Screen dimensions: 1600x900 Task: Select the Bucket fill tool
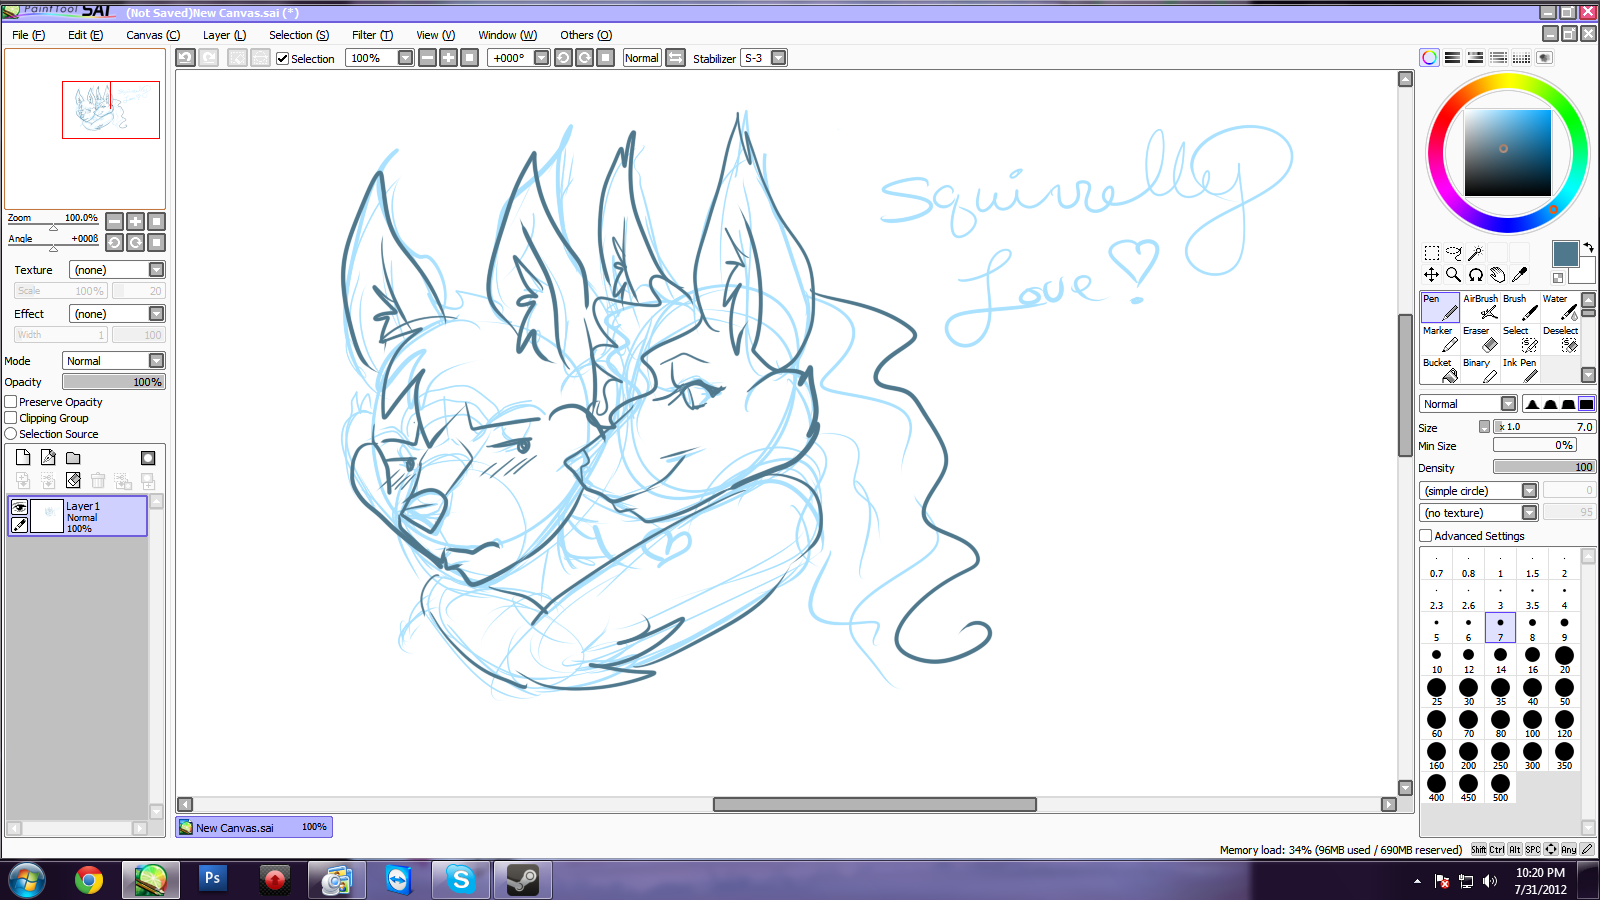pyautogui.click(x=1440, y=370)
